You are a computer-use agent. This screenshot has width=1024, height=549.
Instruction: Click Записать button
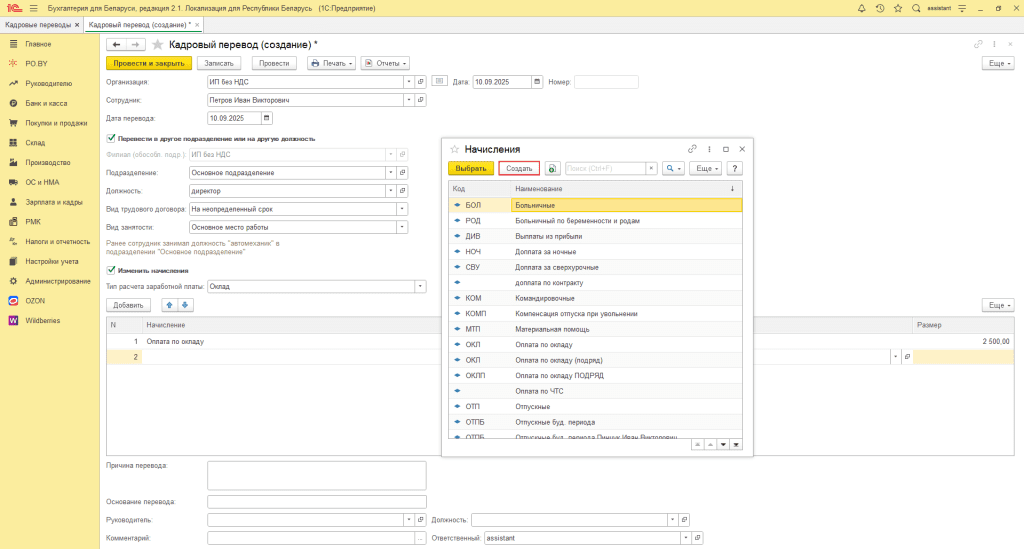(x=219, y=63)
